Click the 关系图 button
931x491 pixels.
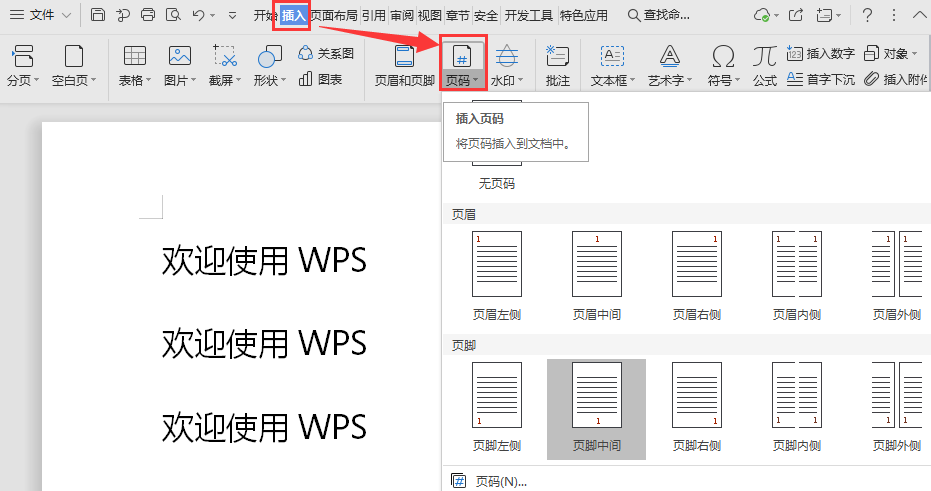click(x=326, y=53)
